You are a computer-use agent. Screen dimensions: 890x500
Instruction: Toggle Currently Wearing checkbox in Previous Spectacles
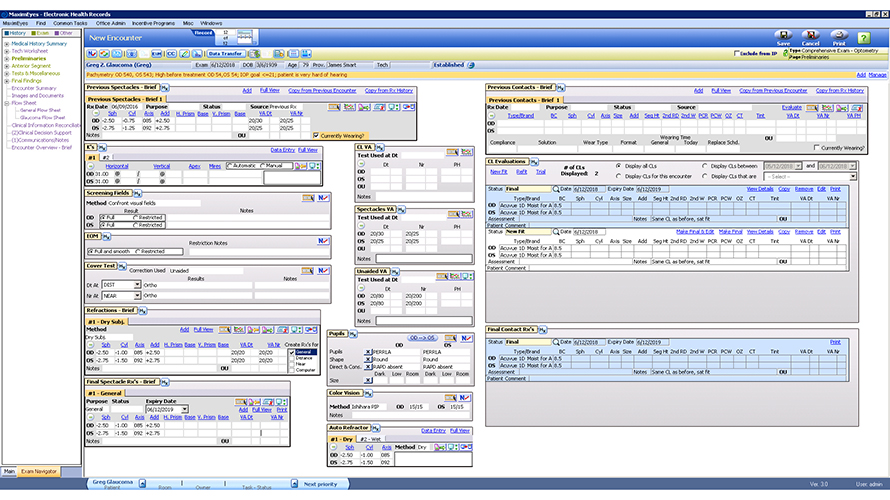[x=316, y=135]
